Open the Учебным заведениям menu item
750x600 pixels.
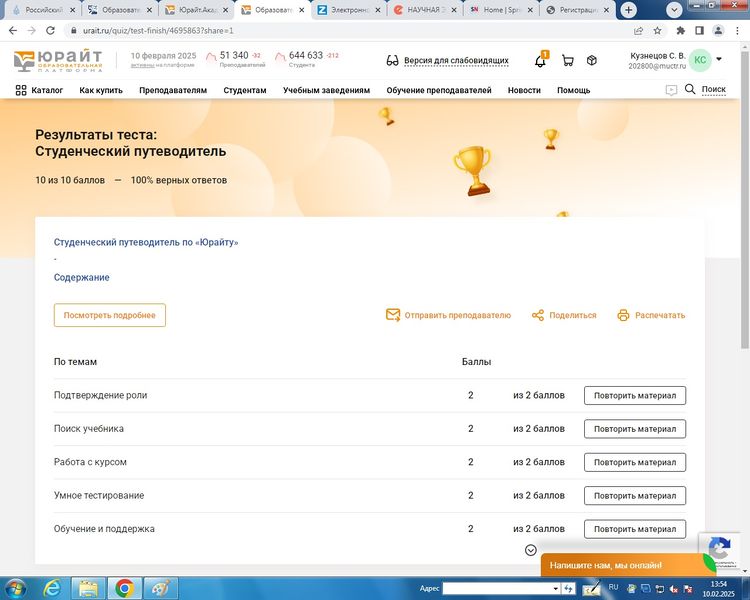326,90
